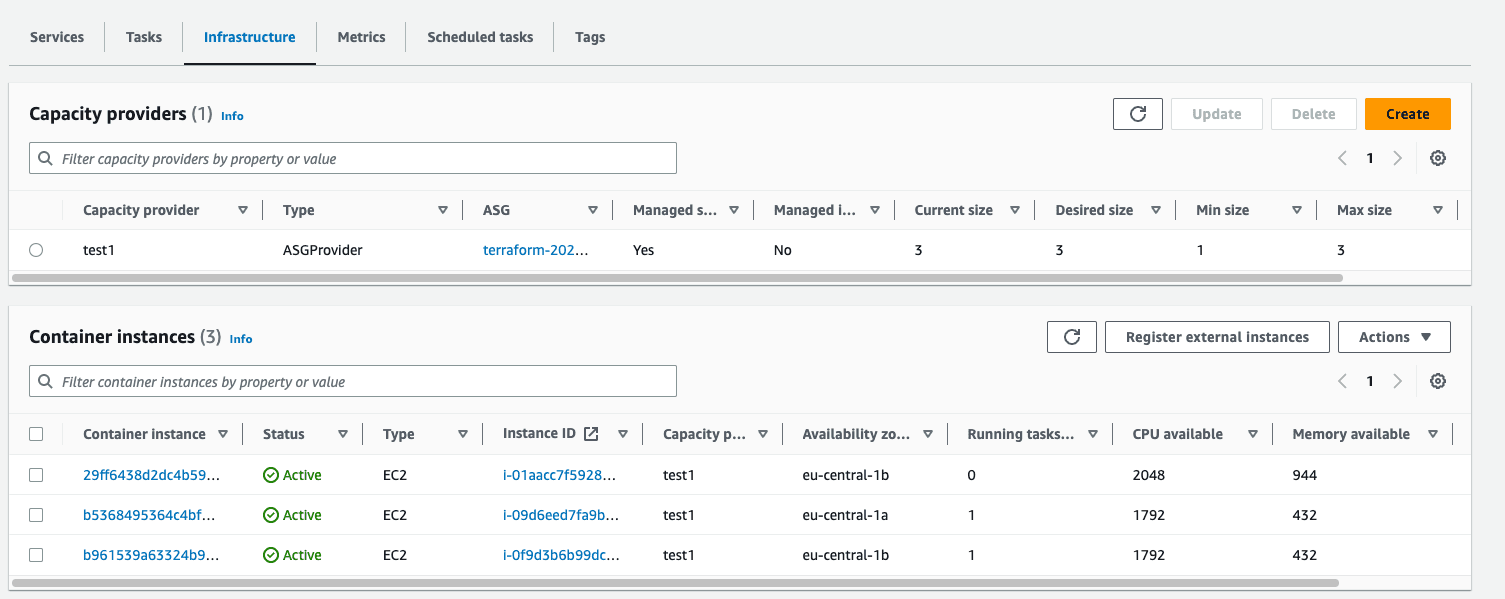Select the checkbox for instance 29ff6438d2dc4b59
The image size is (1505, 599).
coord(36,474)
